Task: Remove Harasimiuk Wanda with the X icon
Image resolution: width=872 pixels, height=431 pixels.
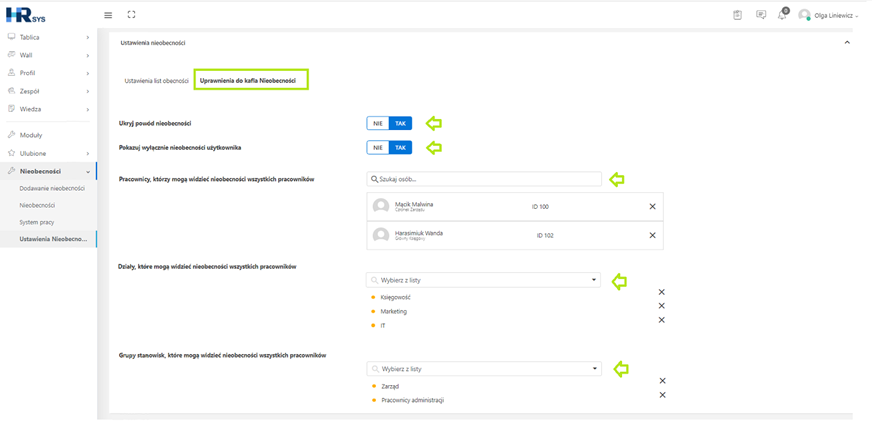Action: click(652, 235)
